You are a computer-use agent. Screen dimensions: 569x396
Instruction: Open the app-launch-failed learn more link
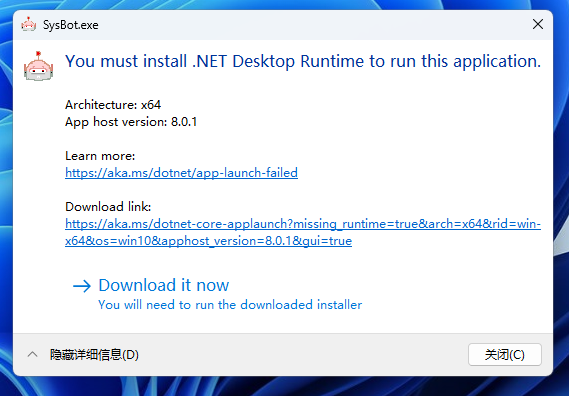(x=181, y=173)
